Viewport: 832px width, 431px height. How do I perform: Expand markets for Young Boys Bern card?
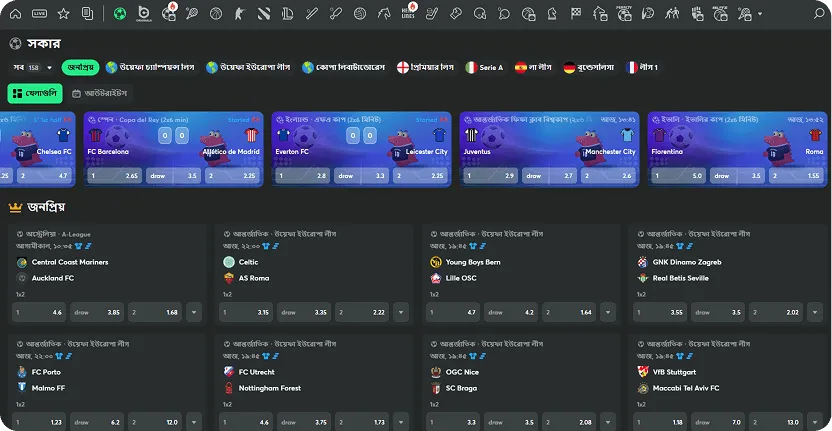[608, 313]
